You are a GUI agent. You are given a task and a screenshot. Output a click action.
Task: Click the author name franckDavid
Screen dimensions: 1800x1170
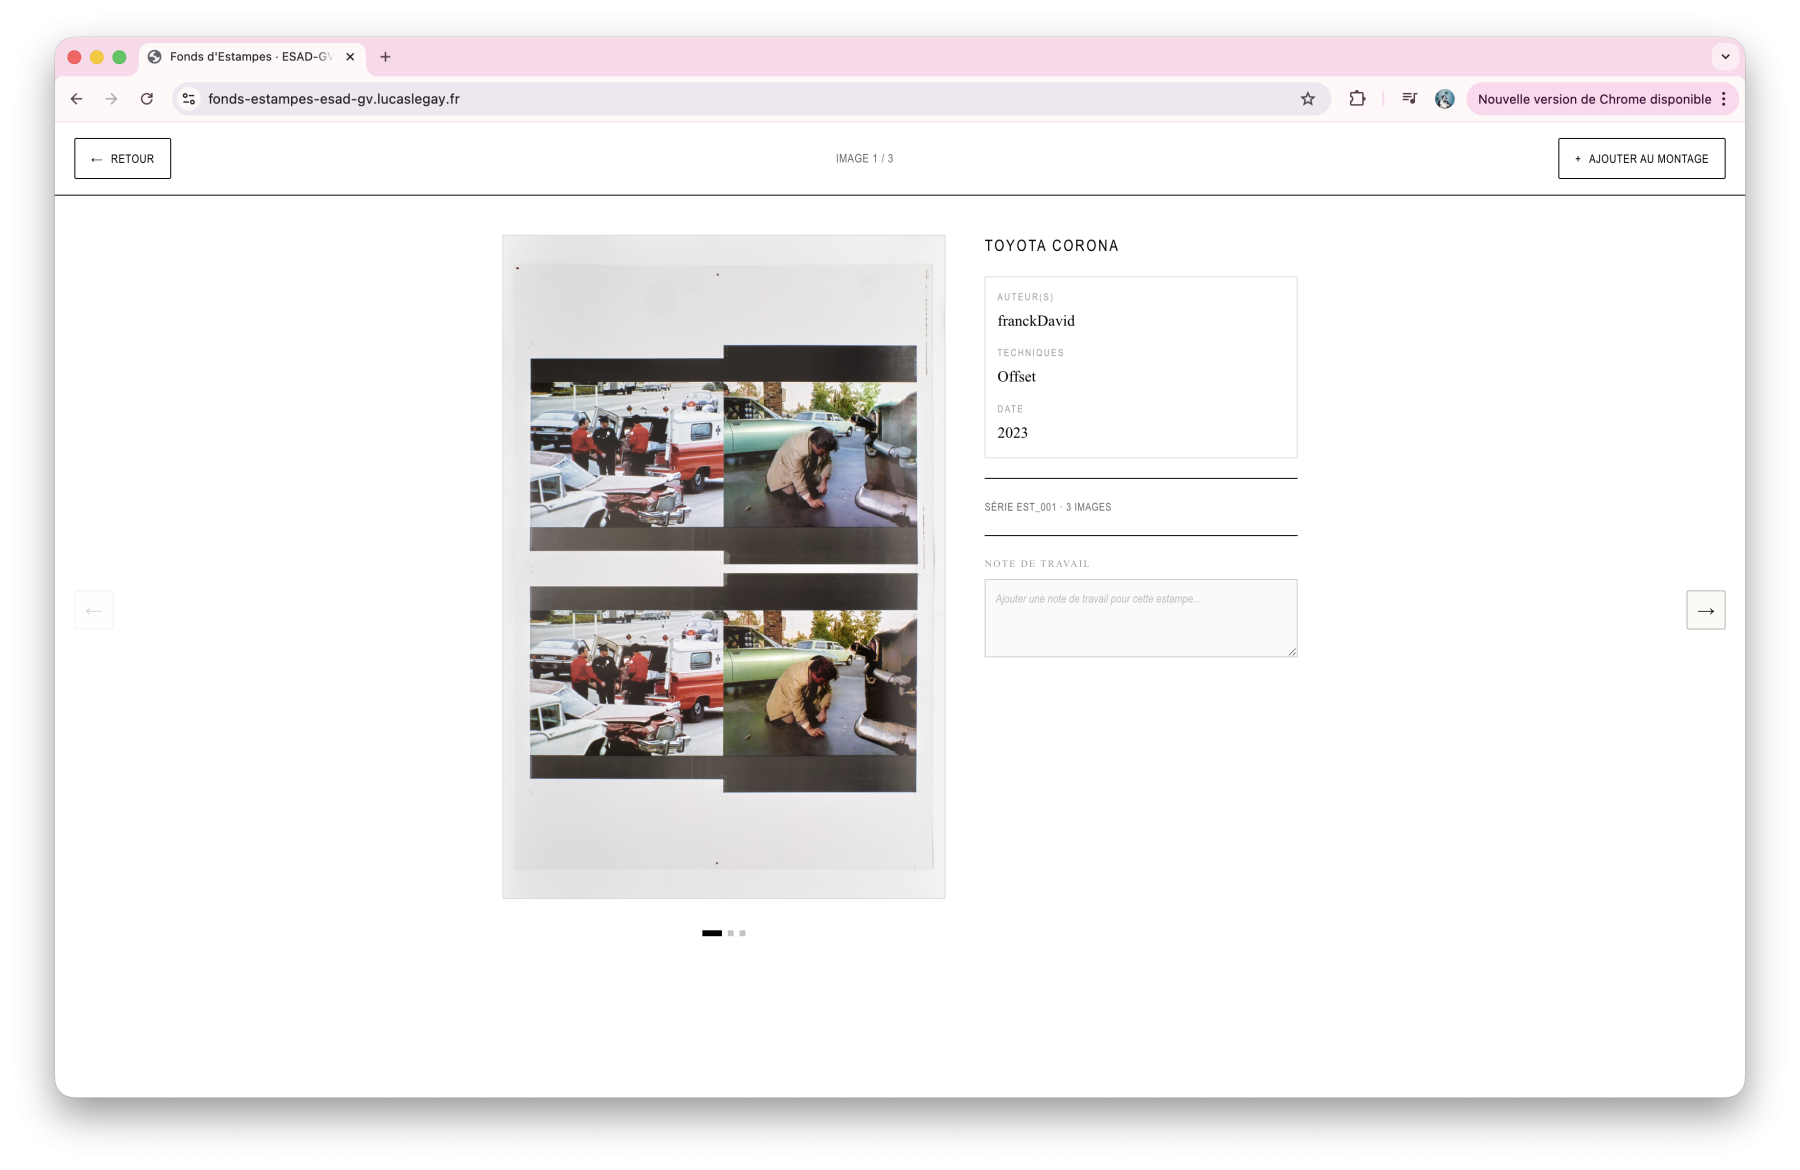1036,321
